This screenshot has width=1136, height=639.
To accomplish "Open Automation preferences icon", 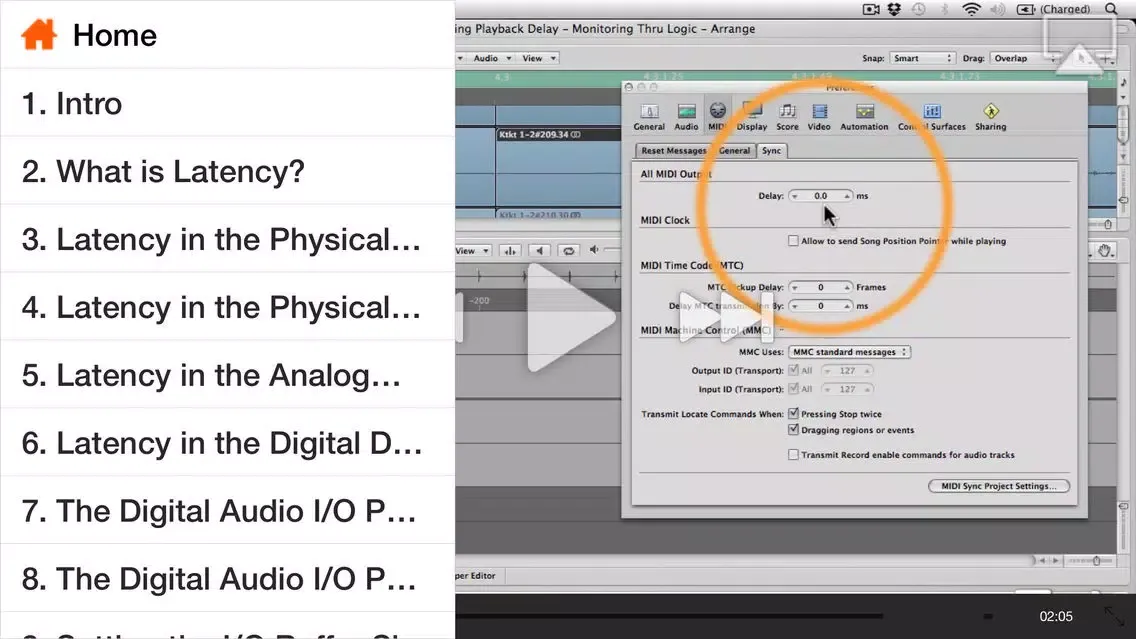I will click(864, 117).
